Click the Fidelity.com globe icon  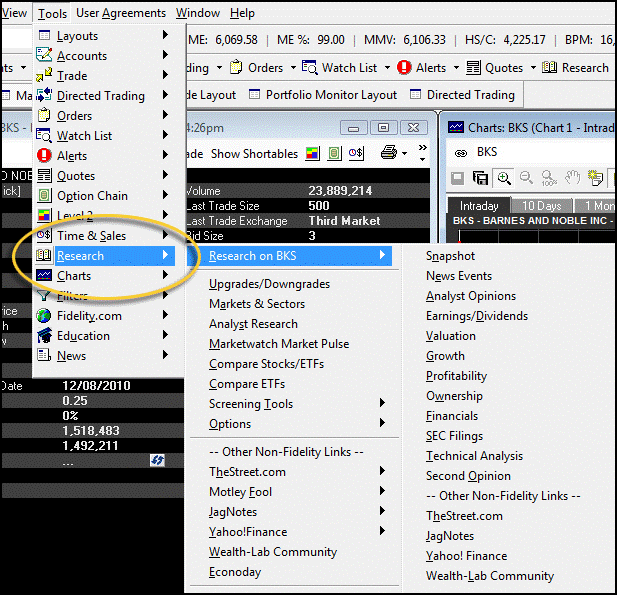44,316
